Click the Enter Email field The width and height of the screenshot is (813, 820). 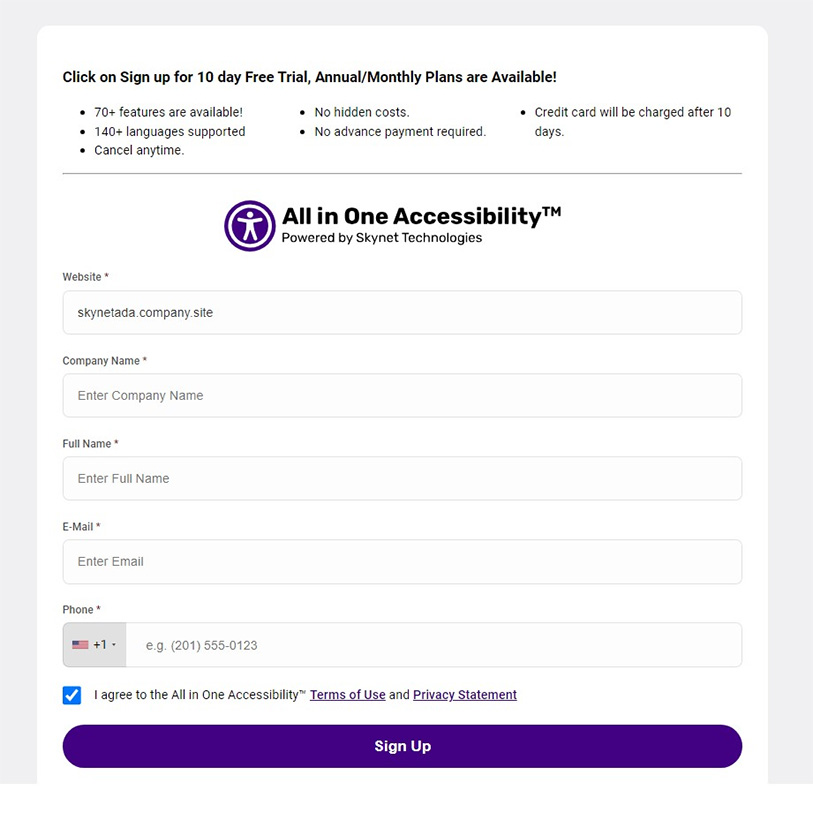point(400,561)
